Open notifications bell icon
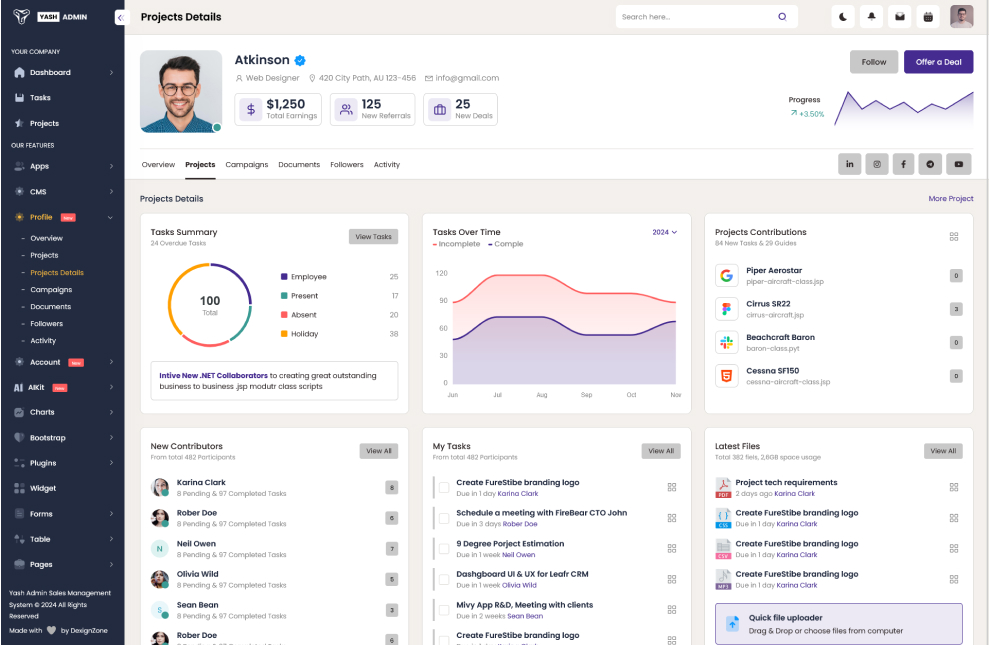Viewport: 989px width, 645px height. 872,17
